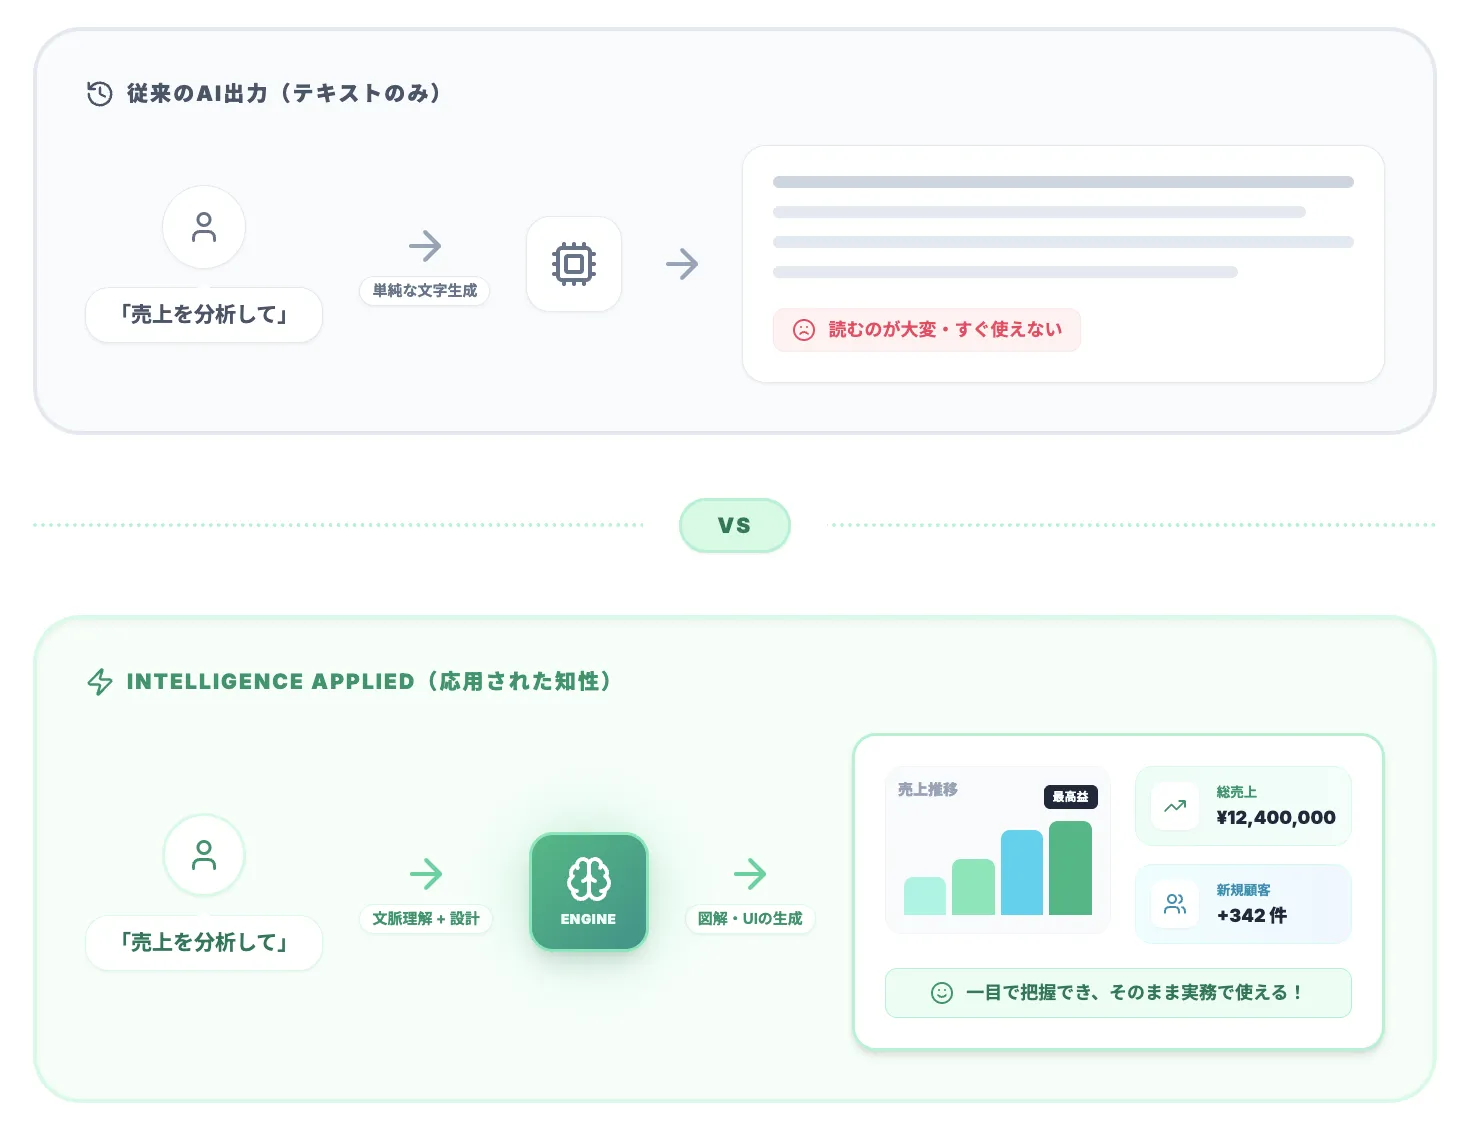Click the trending chart icon on the 総売上 card
This screenshot has height=1140, width=1464.
tap(1175, 805)
